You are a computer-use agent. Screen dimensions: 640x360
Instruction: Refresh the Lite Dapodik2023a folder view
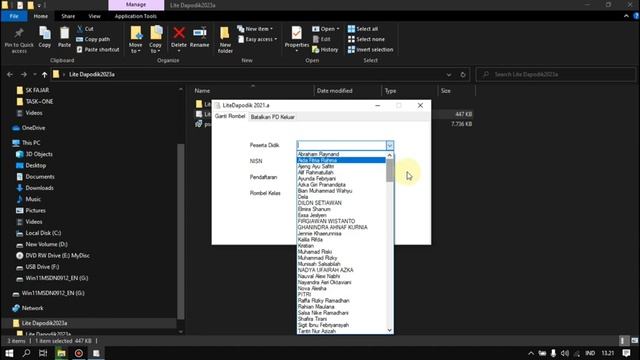(x=462, y=75)
